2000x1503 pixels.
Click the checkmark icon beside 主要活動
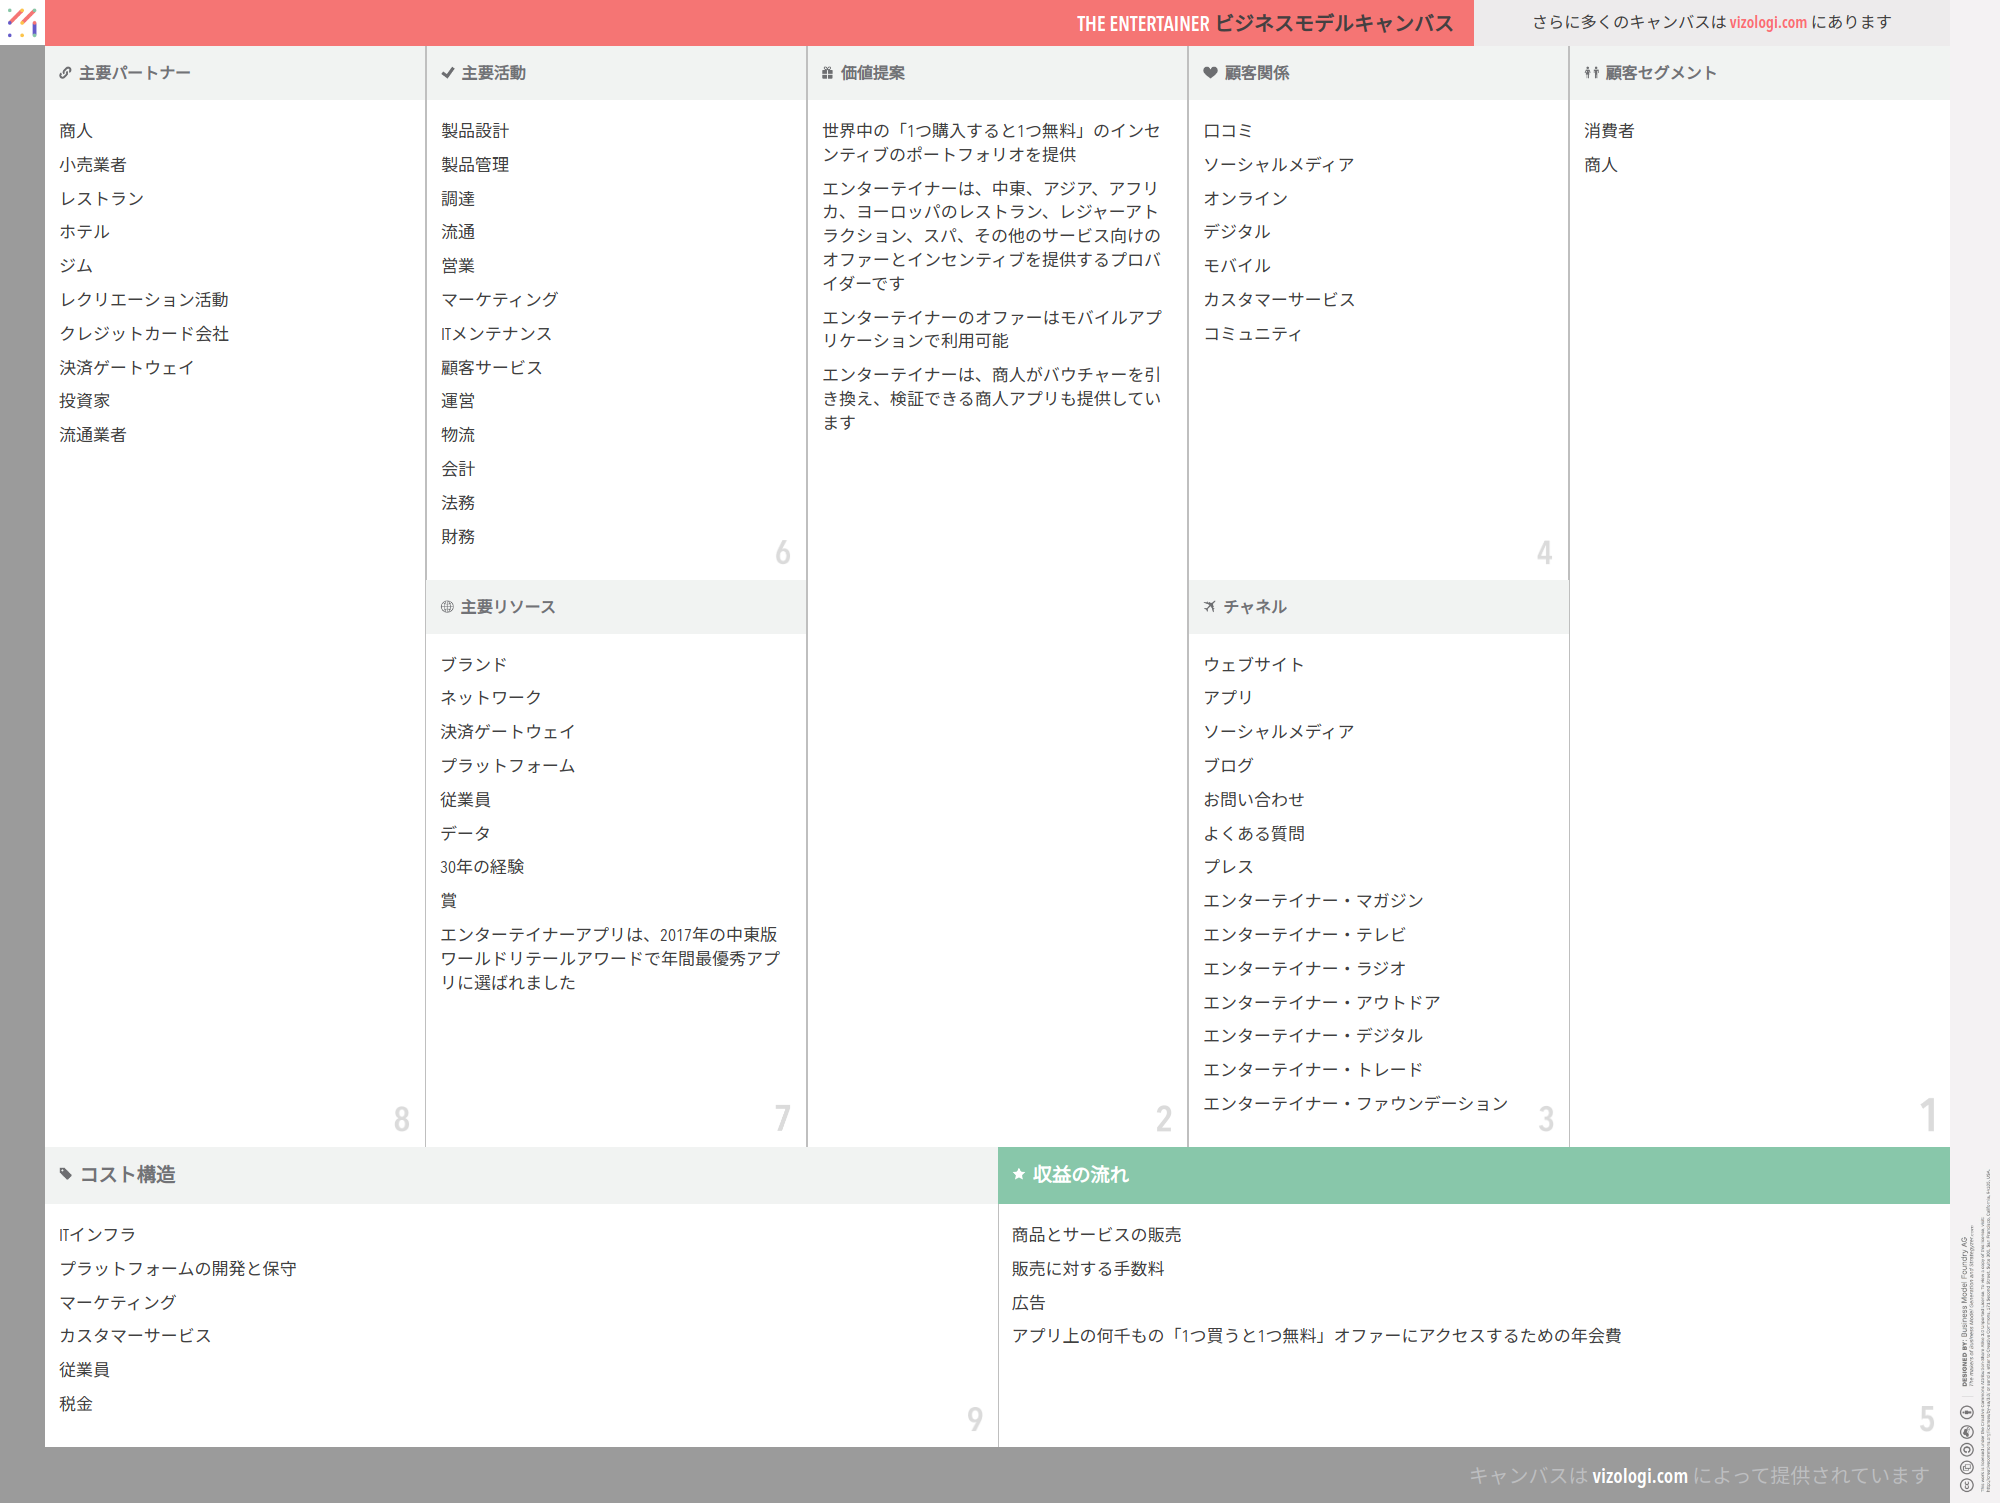[448, 73]
